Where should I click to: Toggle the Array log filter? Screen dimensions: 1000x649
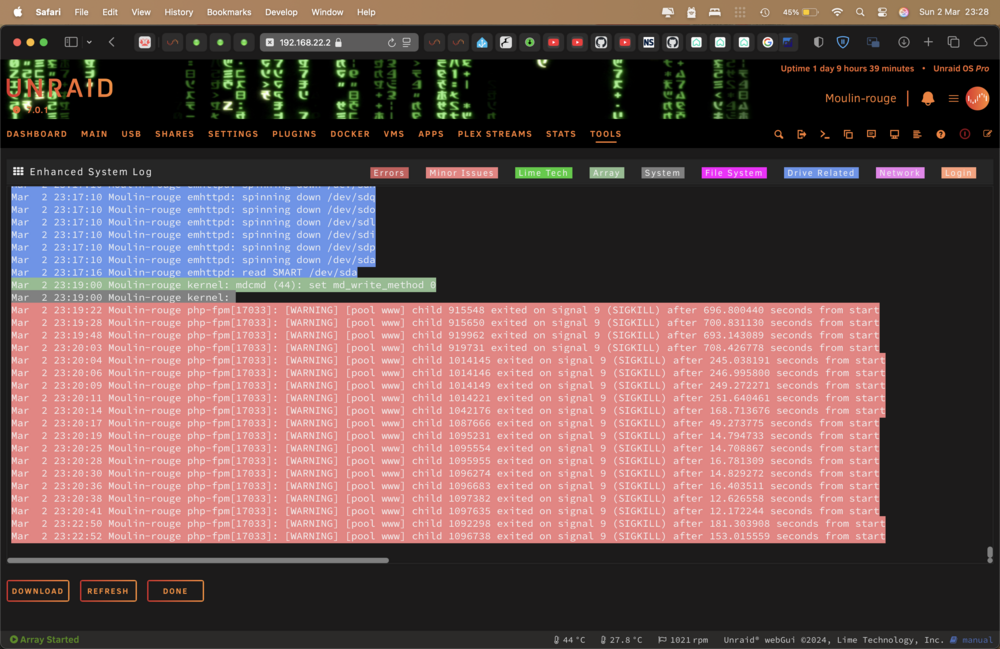click(607, 173)
